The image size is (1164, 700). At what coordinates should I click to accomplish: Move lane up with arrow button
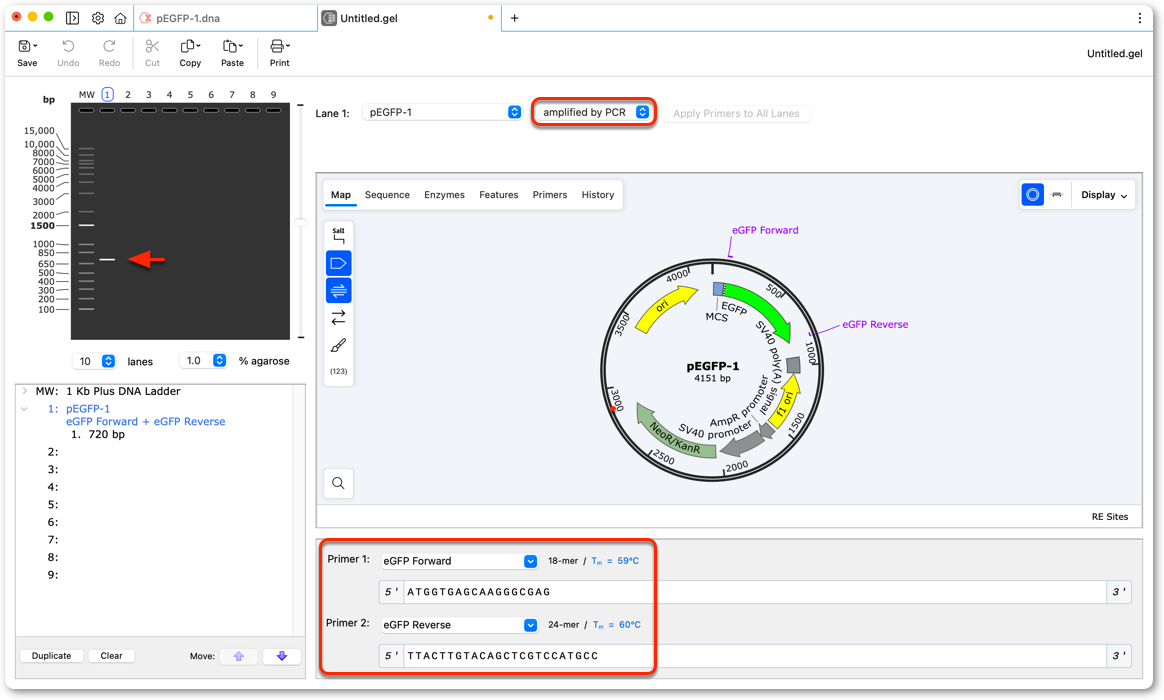click(x=239, y=656)
